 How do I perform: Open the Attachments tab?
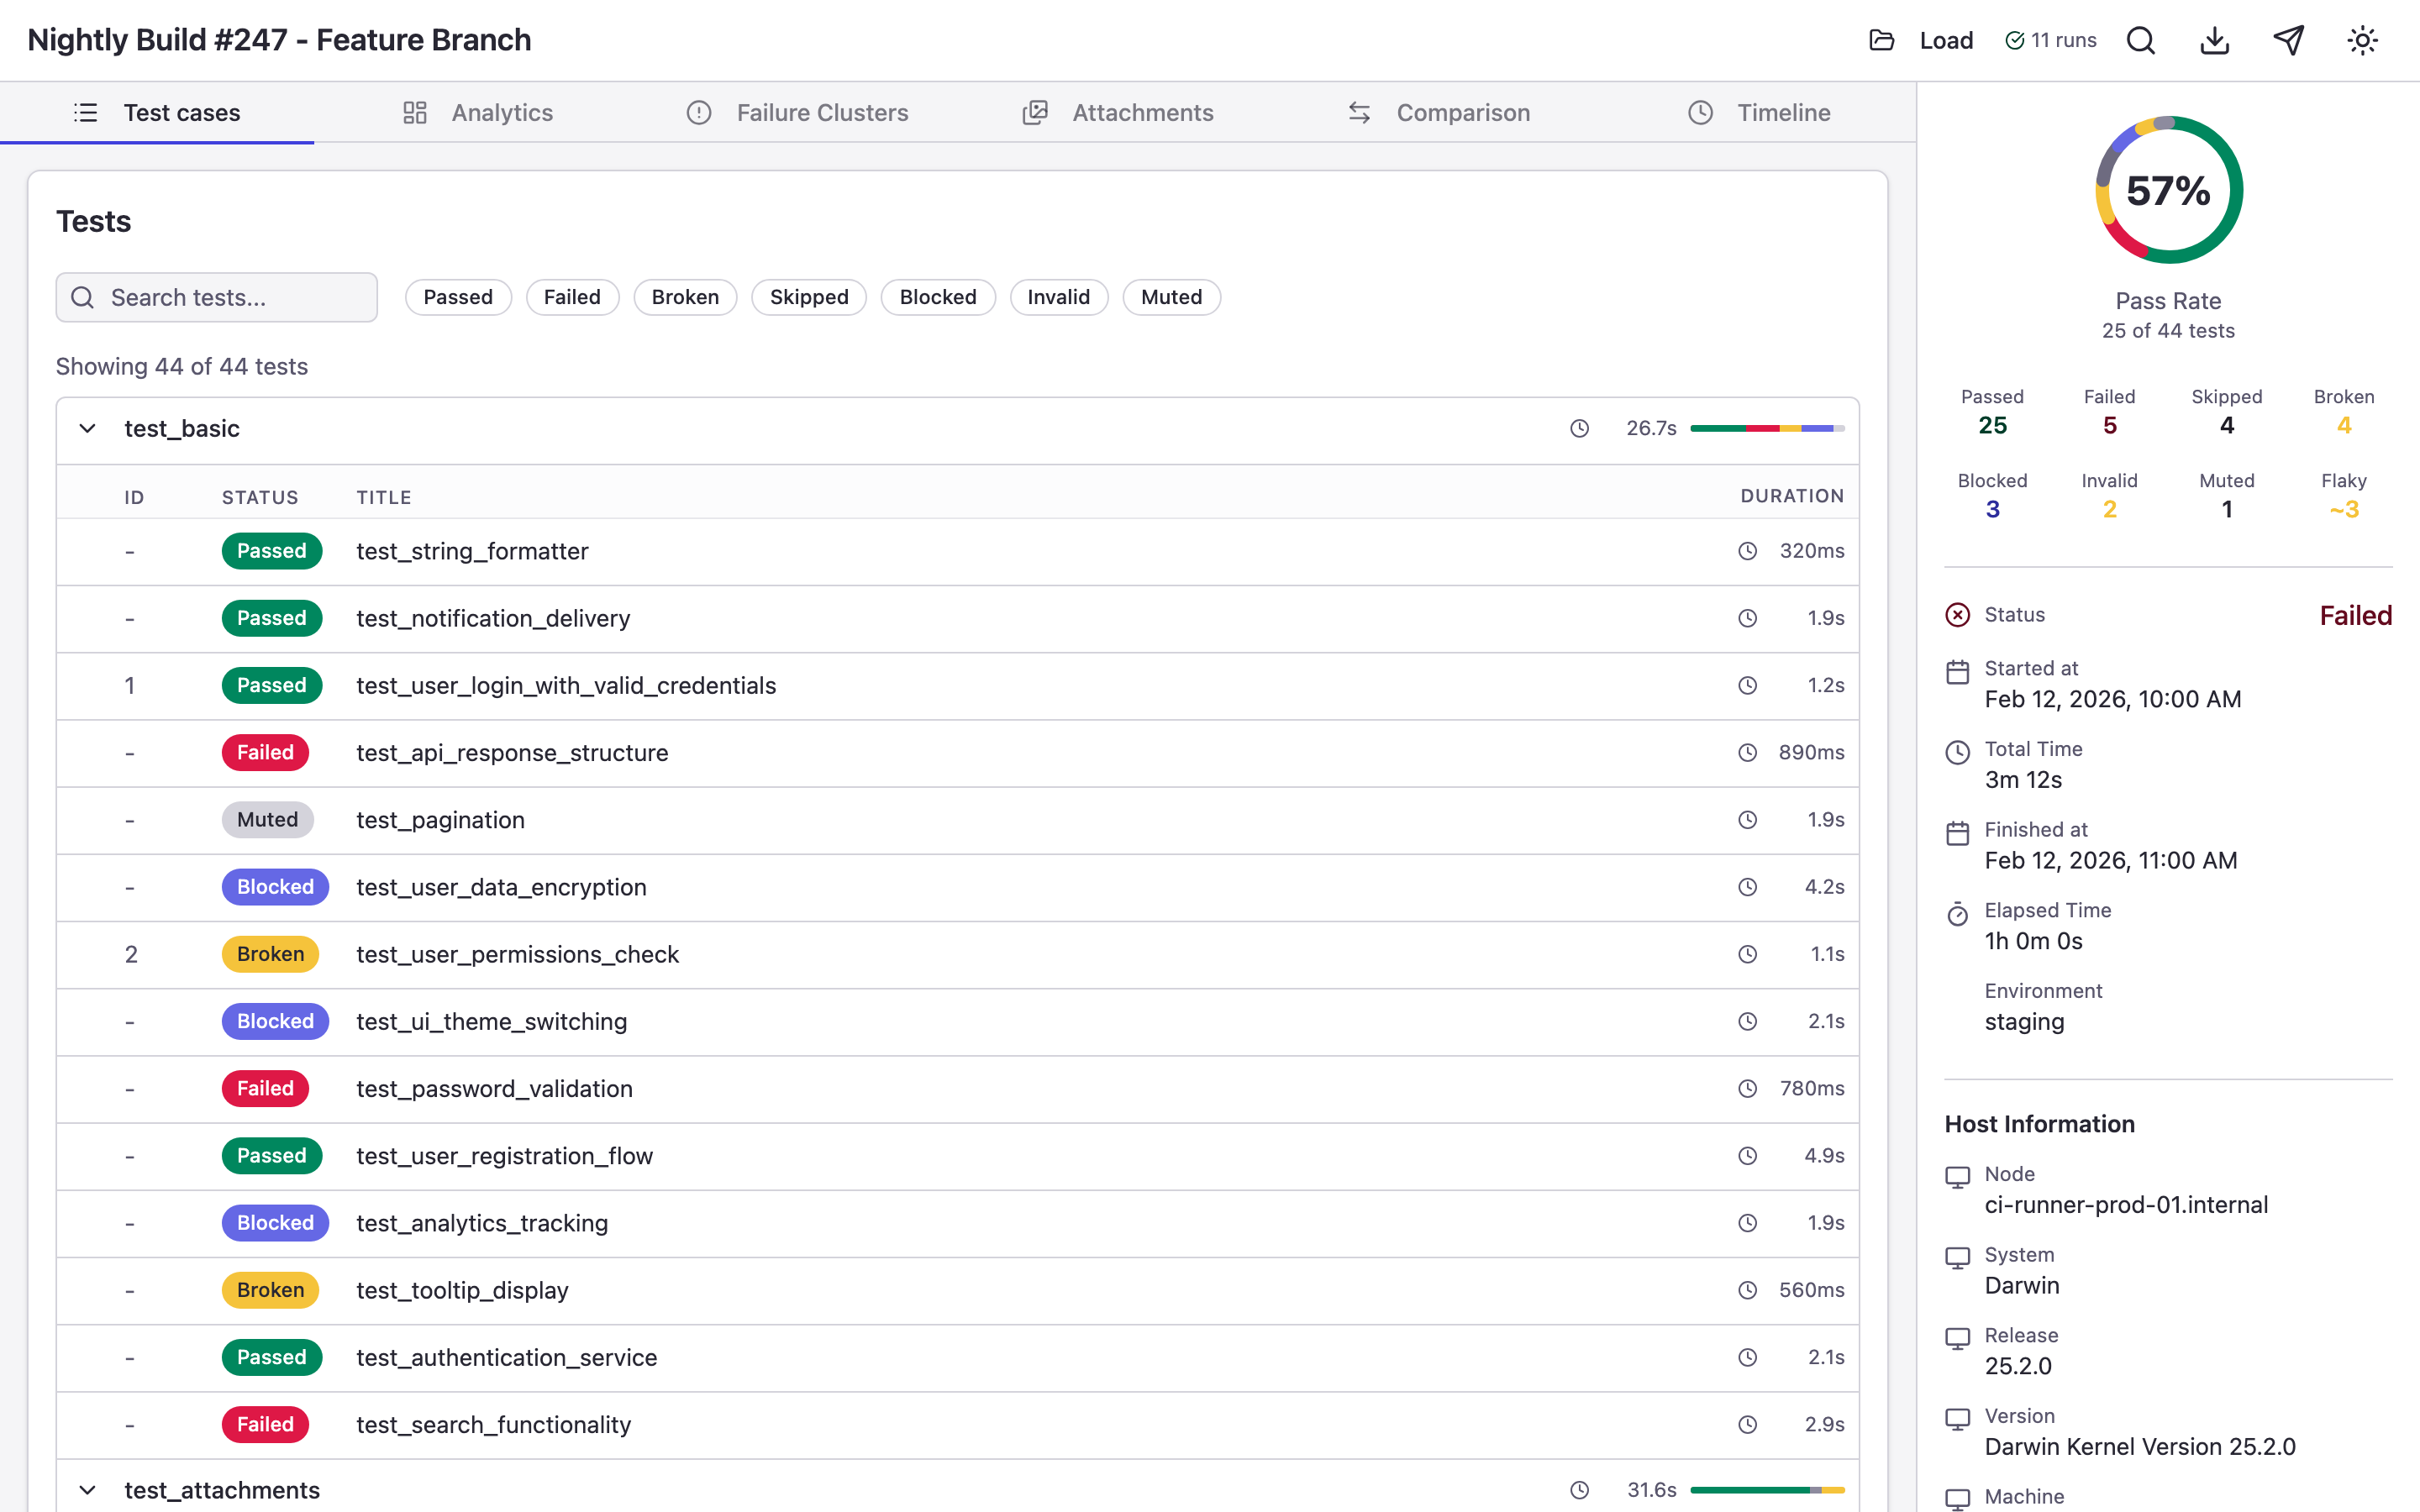click(1143, 112)
